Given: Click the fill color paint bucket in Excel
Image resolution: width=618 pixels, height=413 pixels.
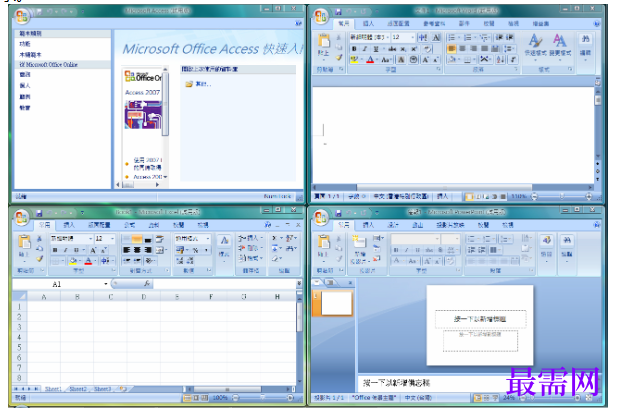Looking at the screenshot, I should [x=73, y=261].
